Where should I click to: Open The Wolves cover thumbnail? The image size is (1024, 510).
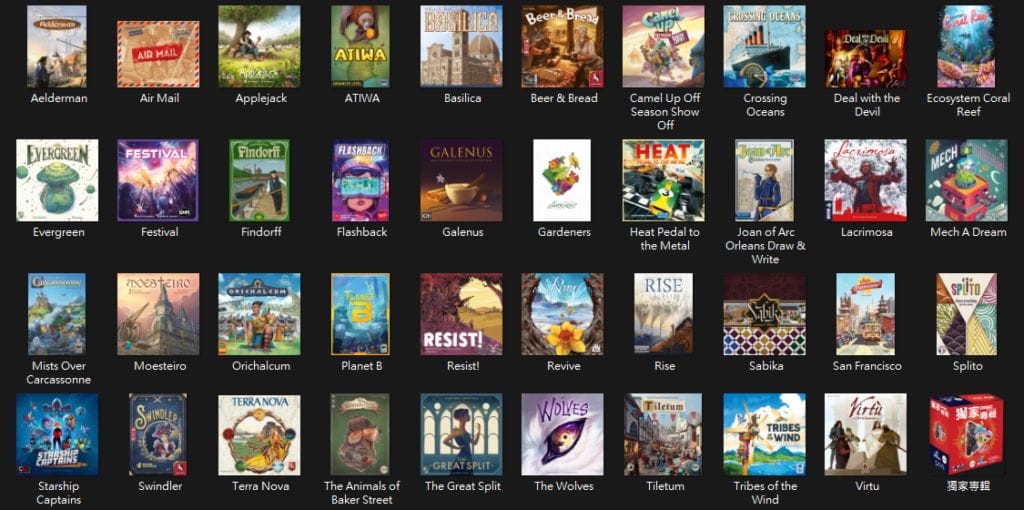pyautogui.click(x=562, y=434)
